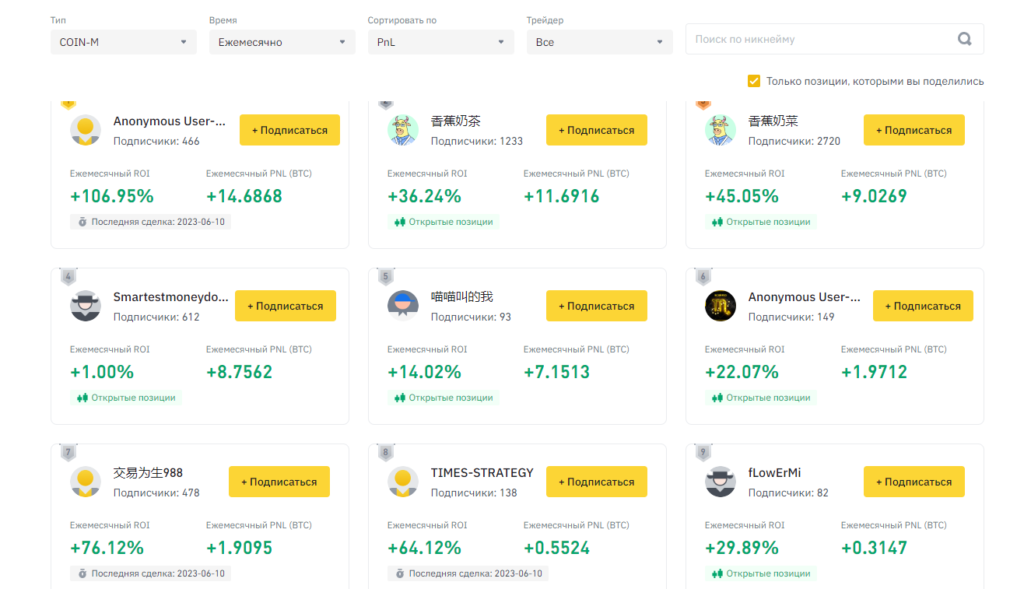Open Открытые позиции for Smartestmoneydo
Screen dimensions: 1024x589
tap(123, 397)
